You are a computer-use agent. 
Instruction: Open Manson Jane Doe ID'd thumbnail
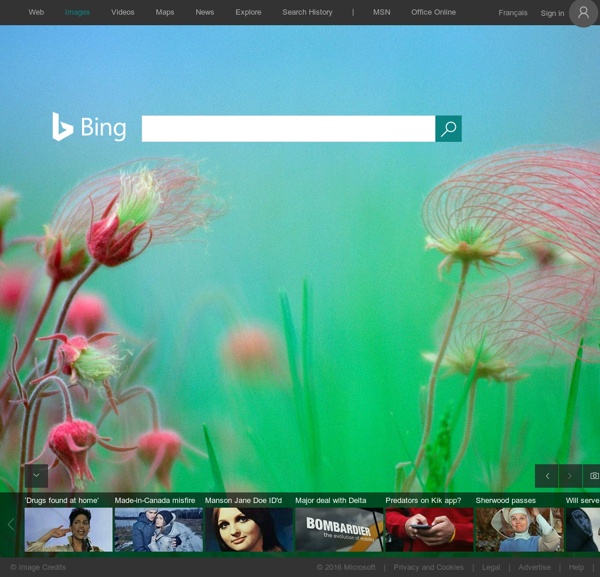point(249,530)
